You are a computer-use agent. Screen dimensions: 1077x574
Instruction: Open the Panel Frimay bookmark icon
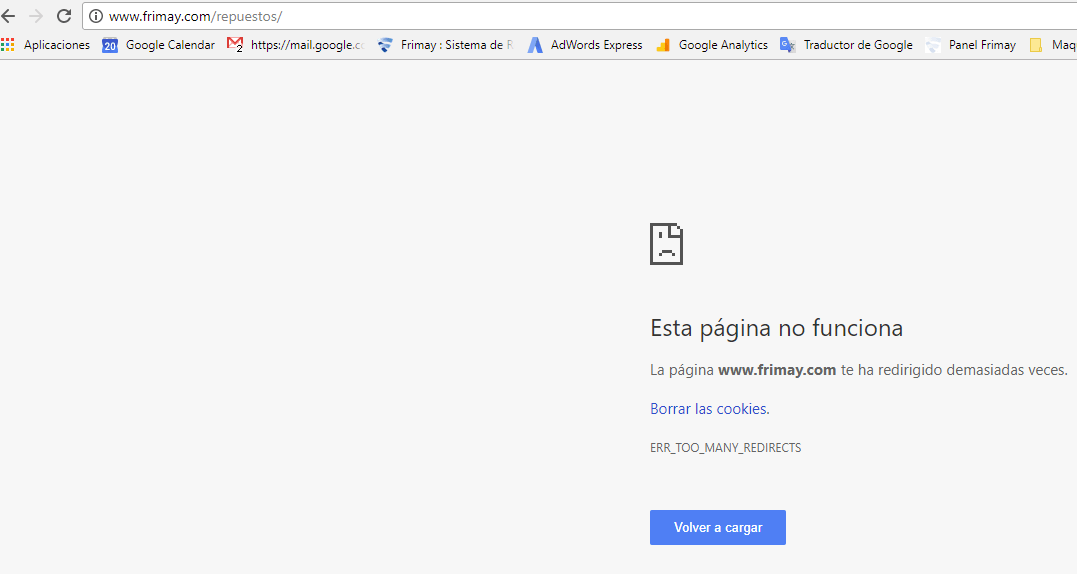(933, 45)
